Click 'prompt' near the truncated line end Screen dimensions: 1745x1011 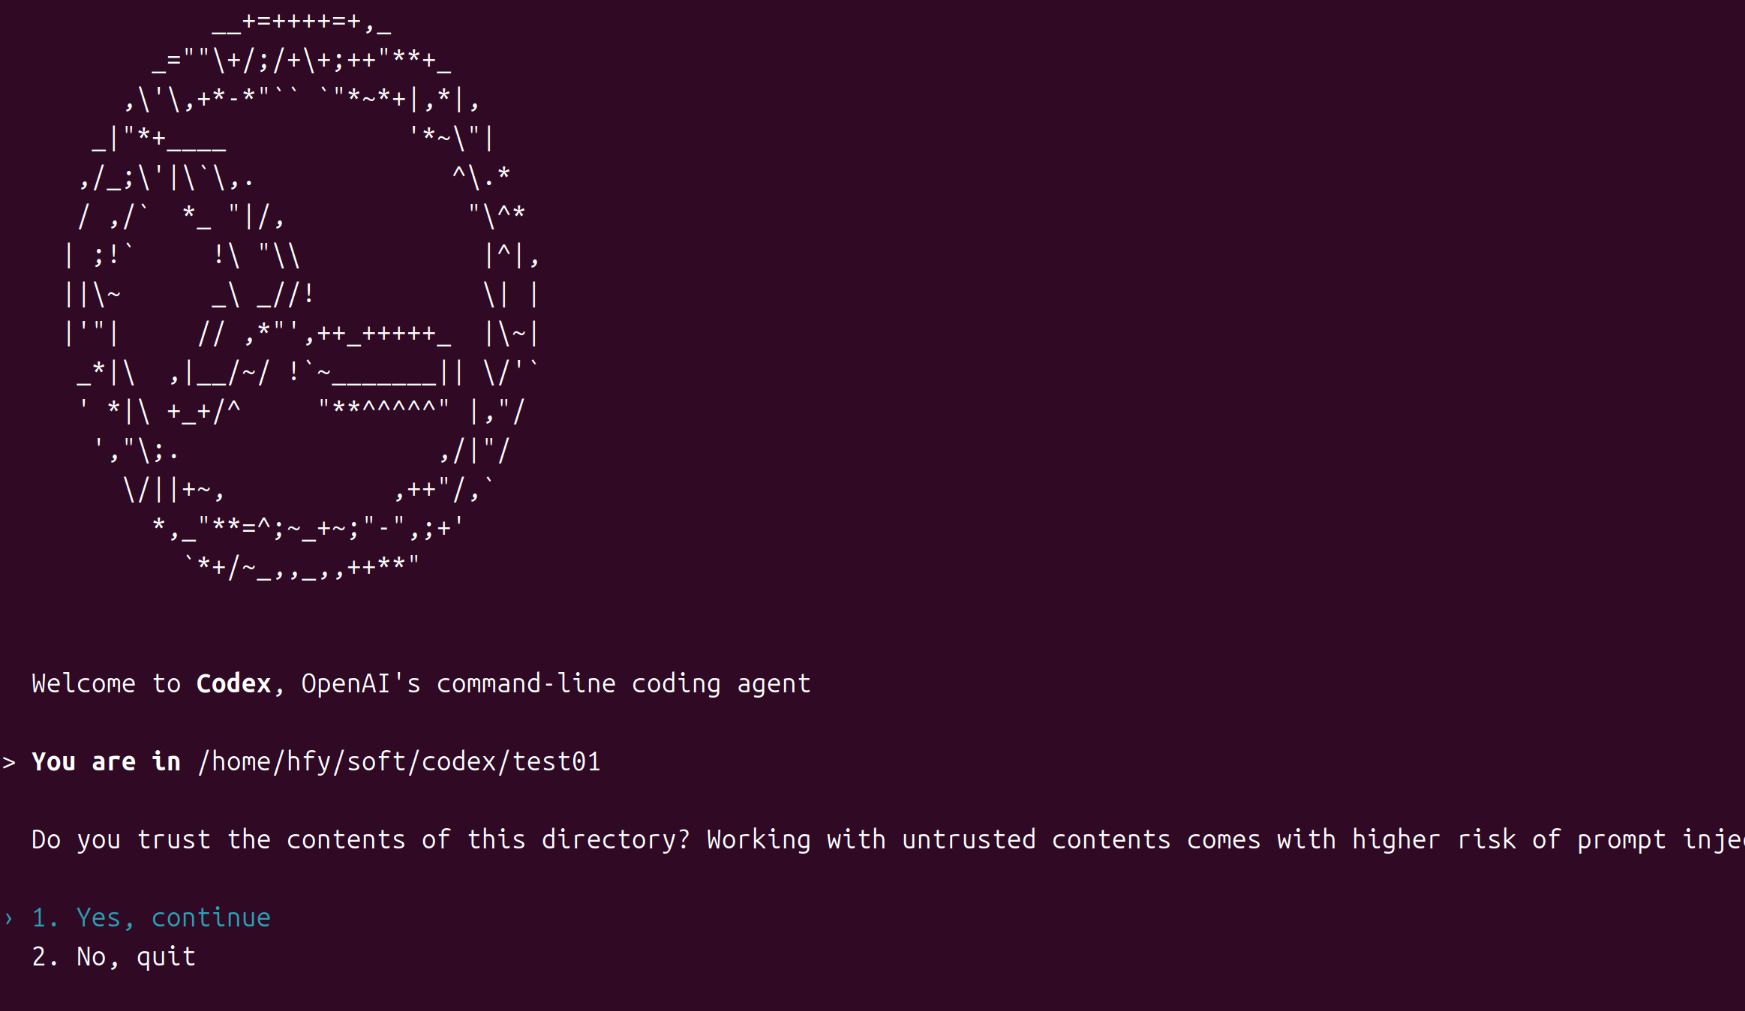coord(1621,840)
